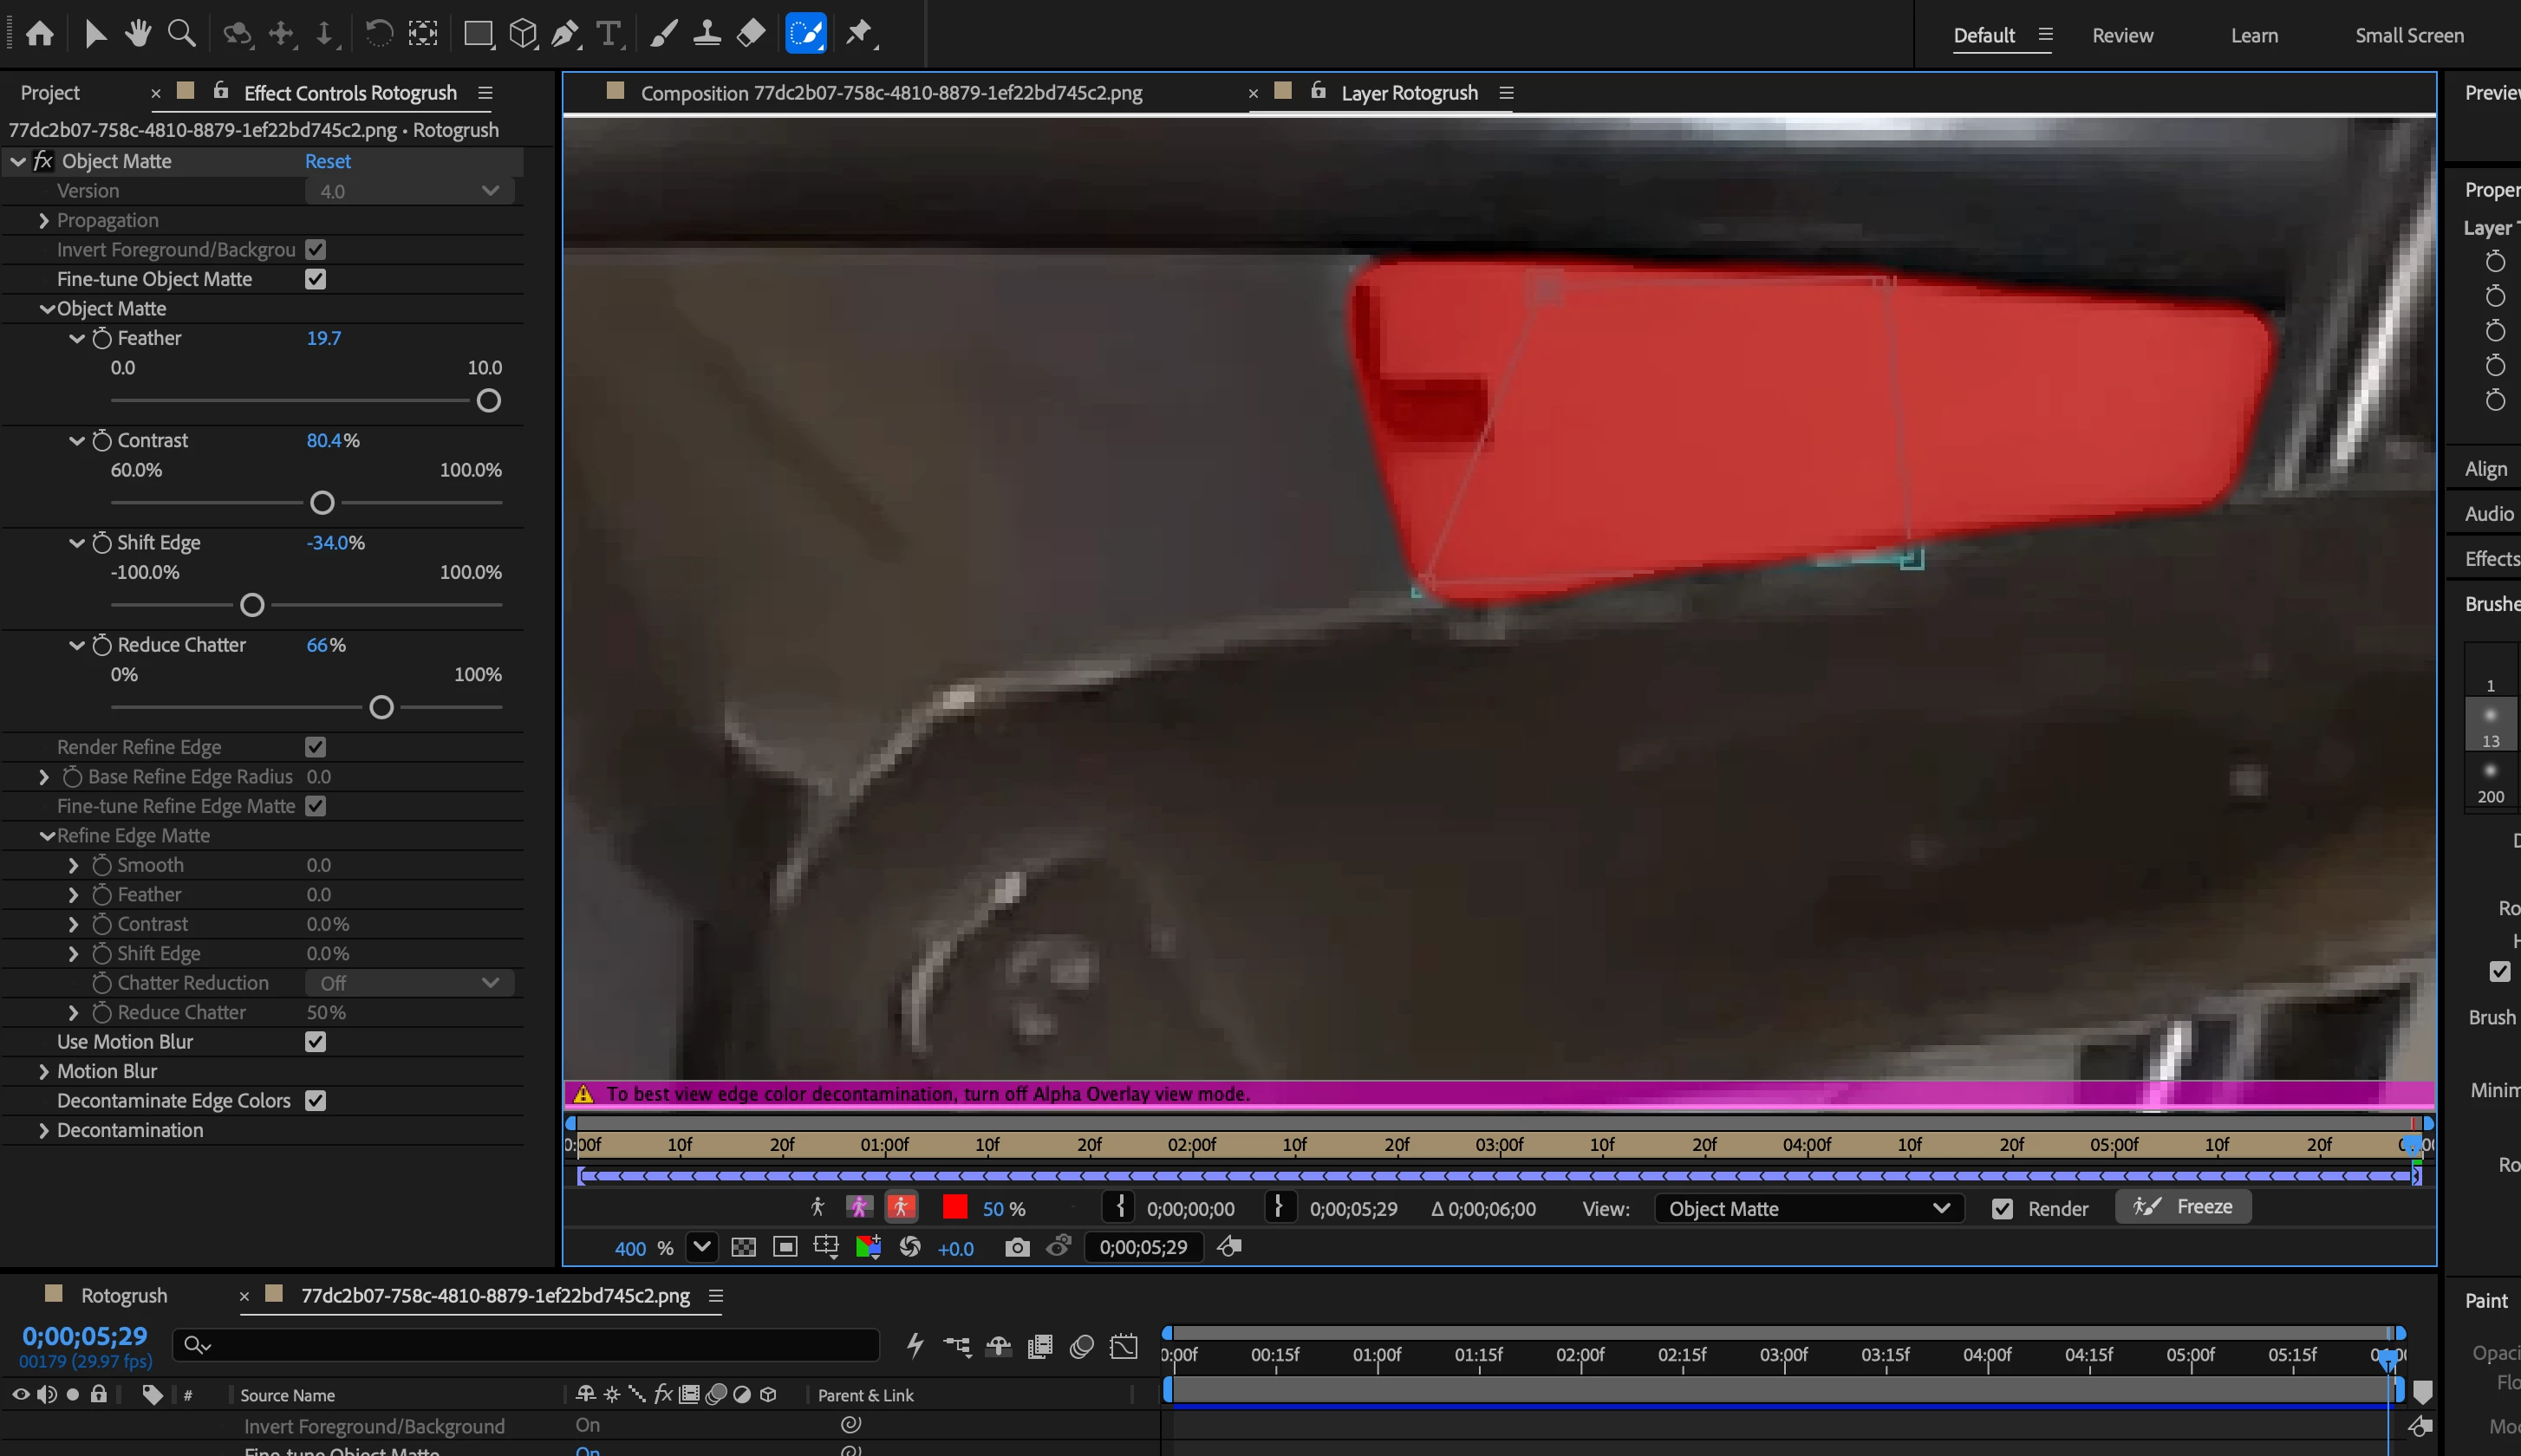Expand the Propagation section

pyautogui.click(x=44, y=220)
